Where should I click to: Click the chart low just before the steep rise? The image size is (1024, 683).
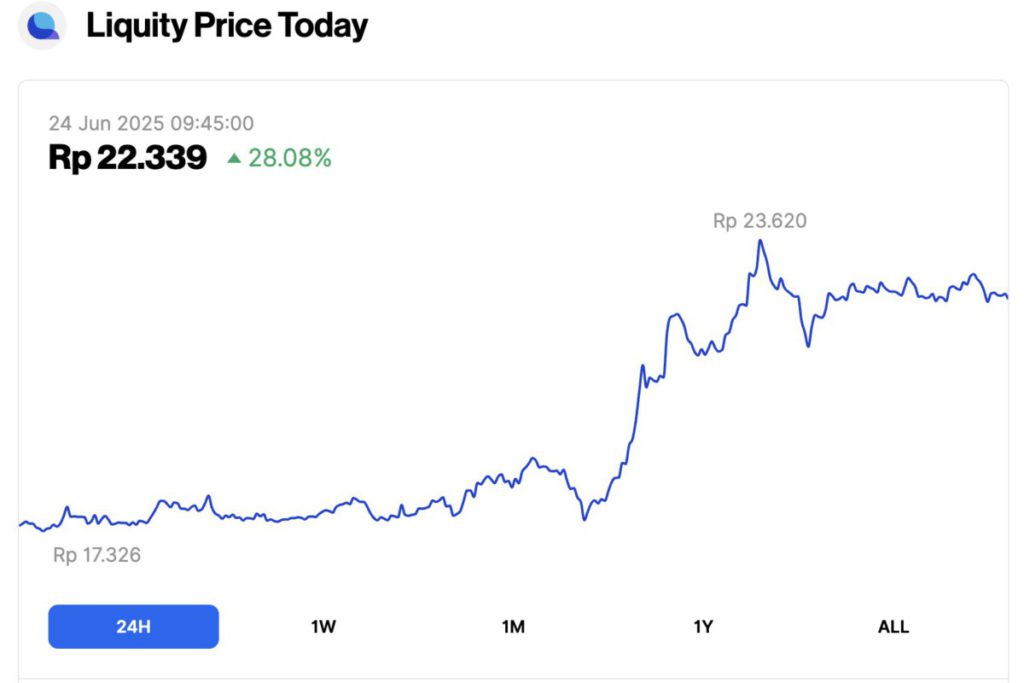584,519
